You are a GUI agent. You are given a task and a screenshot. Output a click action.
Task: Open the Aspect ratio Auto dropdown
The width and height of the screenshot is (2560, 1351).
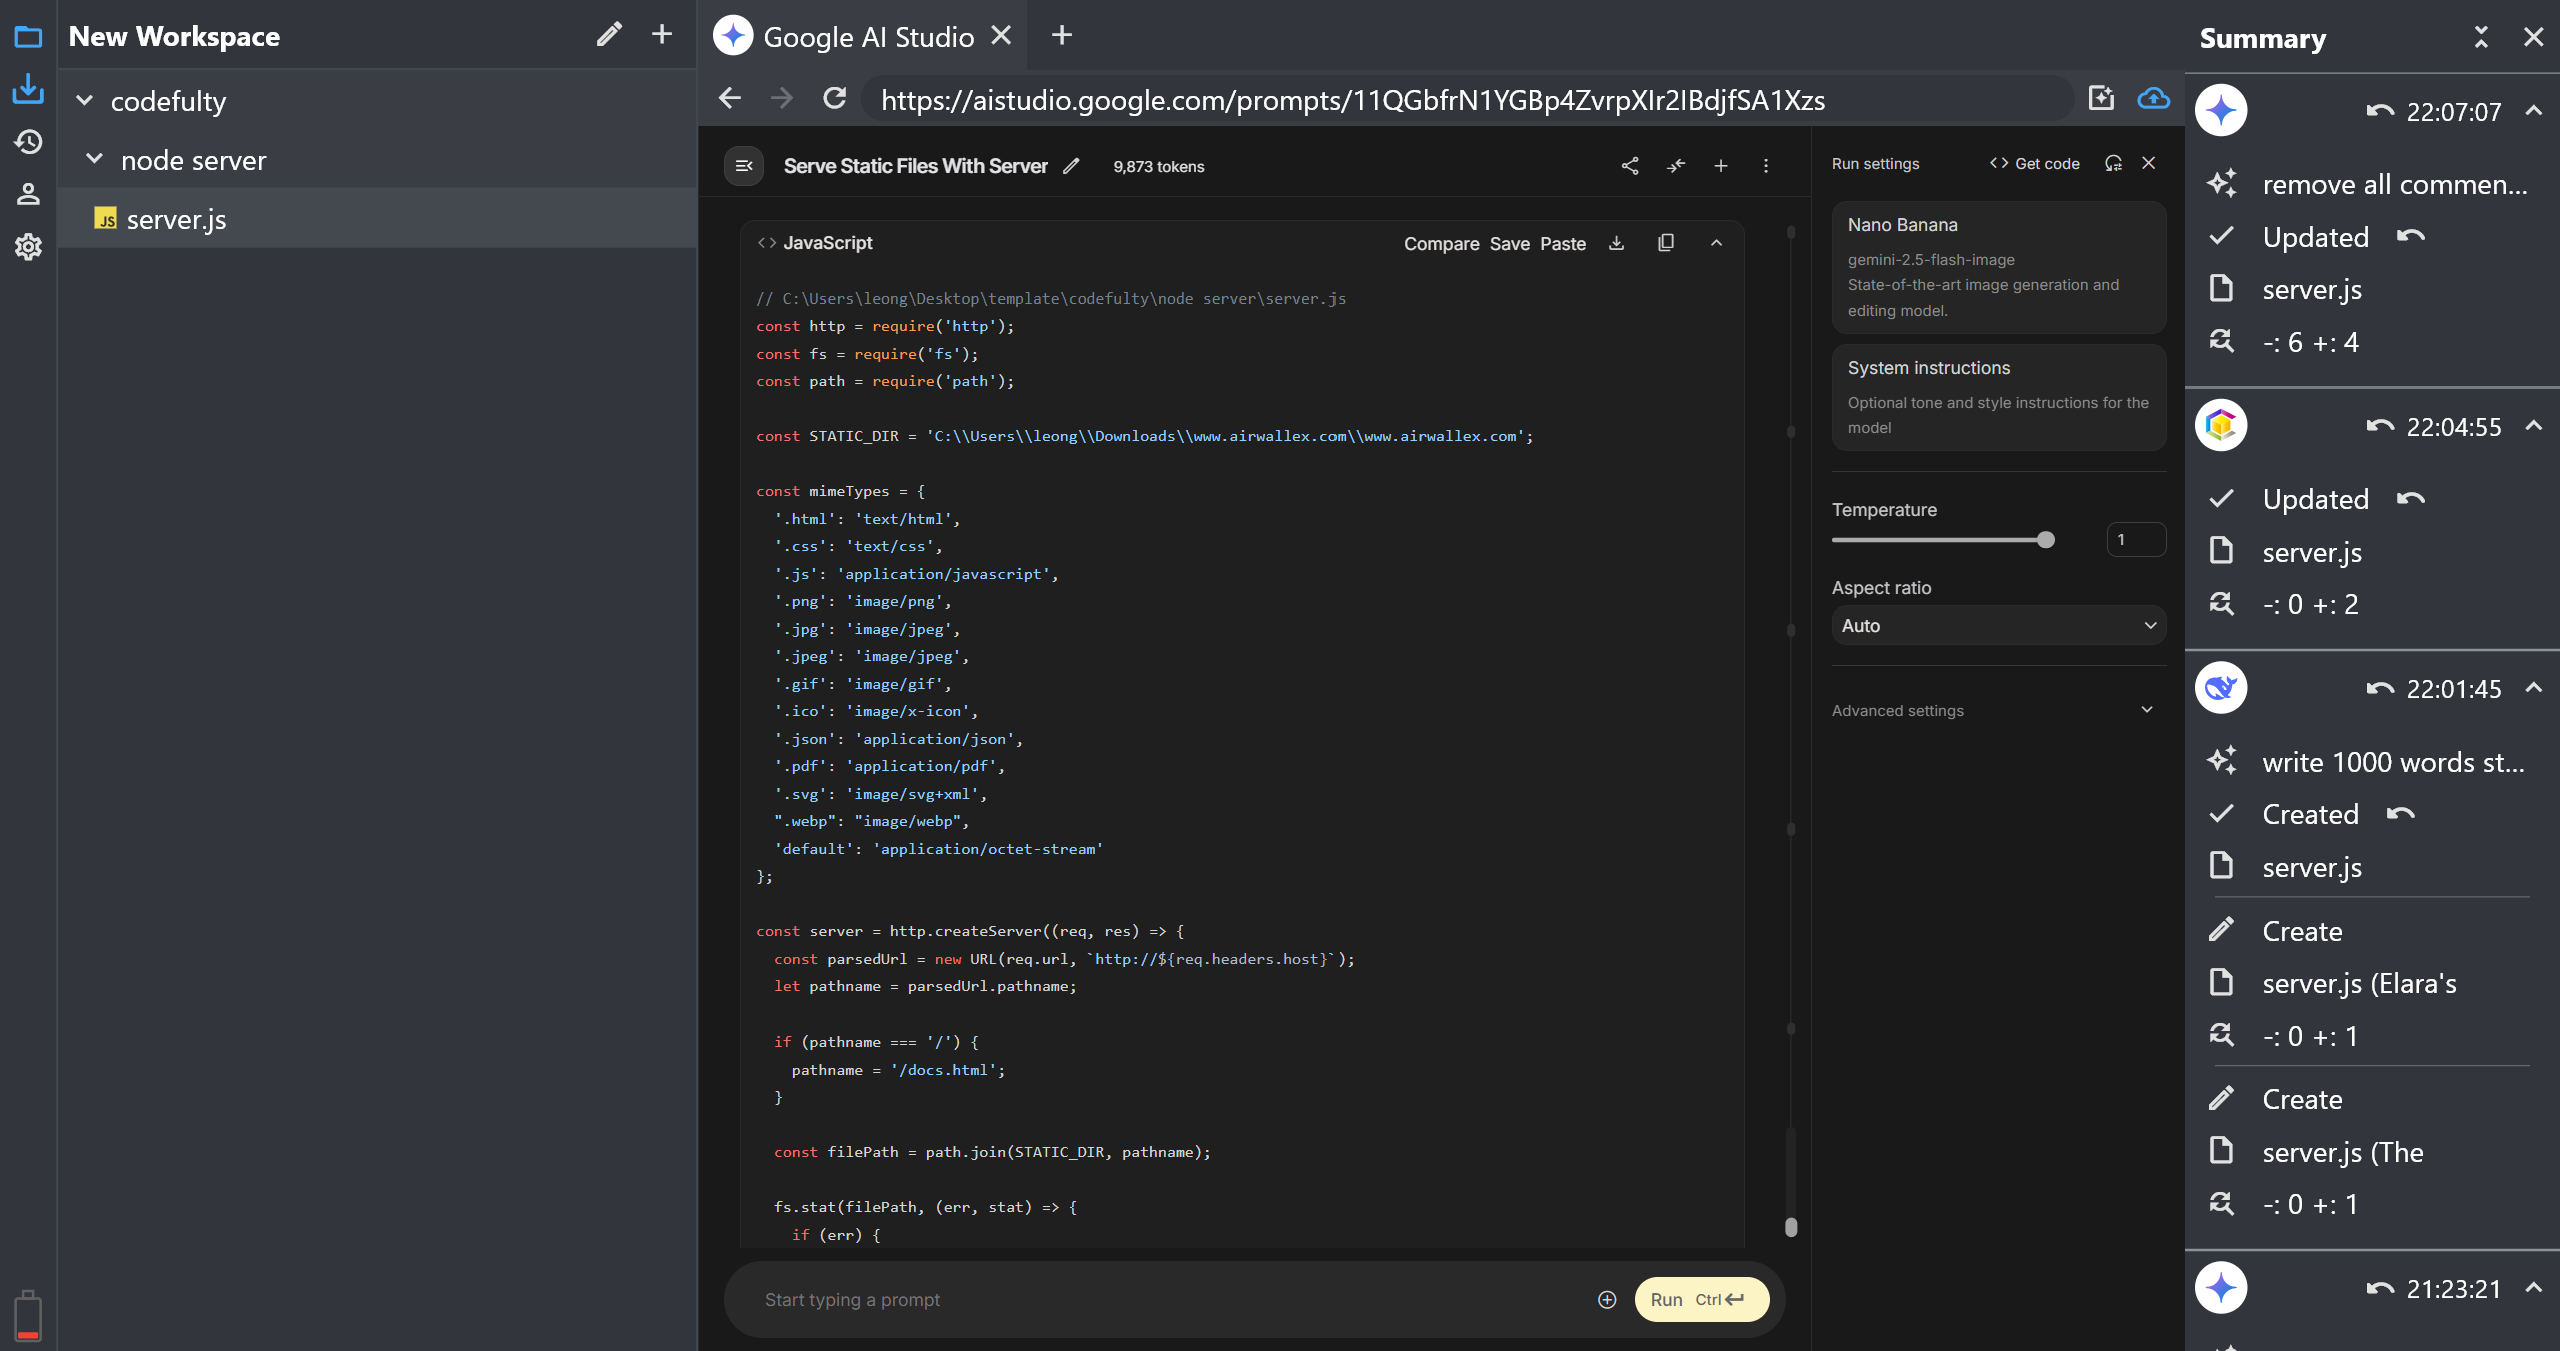click(x=1998, y=626)
